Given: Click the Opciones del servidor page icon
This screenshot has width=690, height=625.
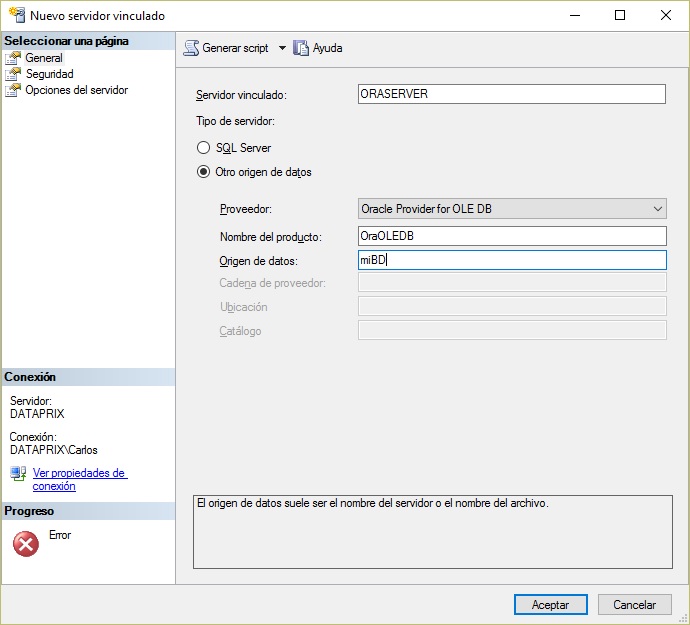Looking at the screenshot, I should [13, 90].
